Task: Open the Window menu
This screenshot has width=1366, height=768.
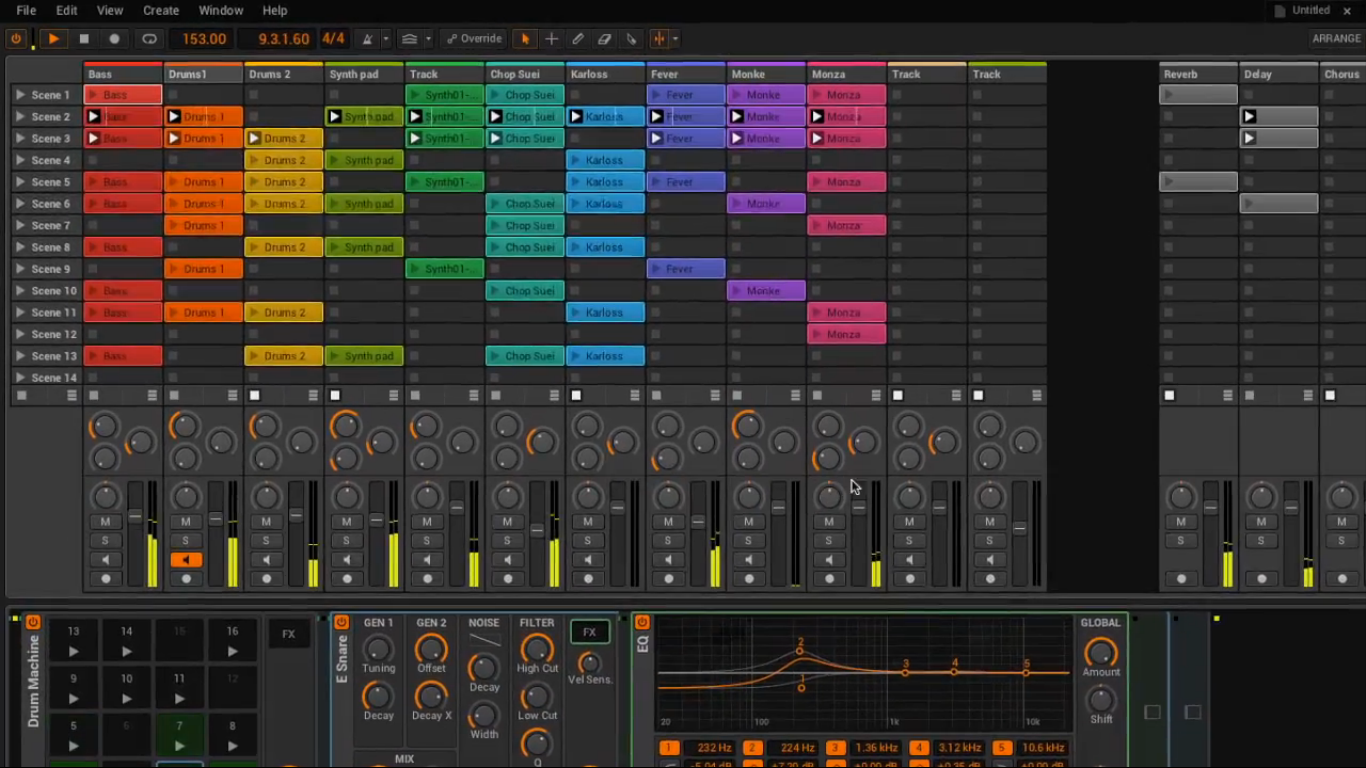Action: click(x=220, y=10)
